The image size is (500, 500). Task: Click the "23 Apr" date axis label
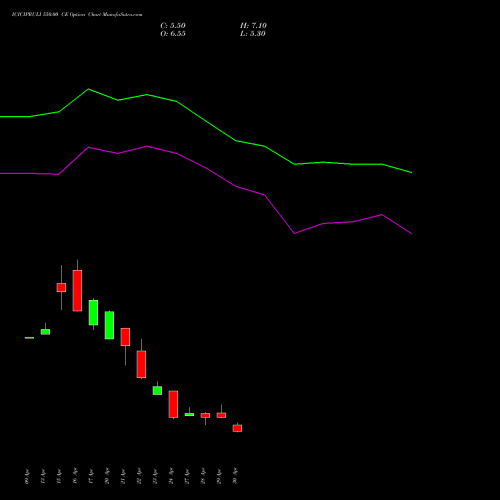pos(155,477)
